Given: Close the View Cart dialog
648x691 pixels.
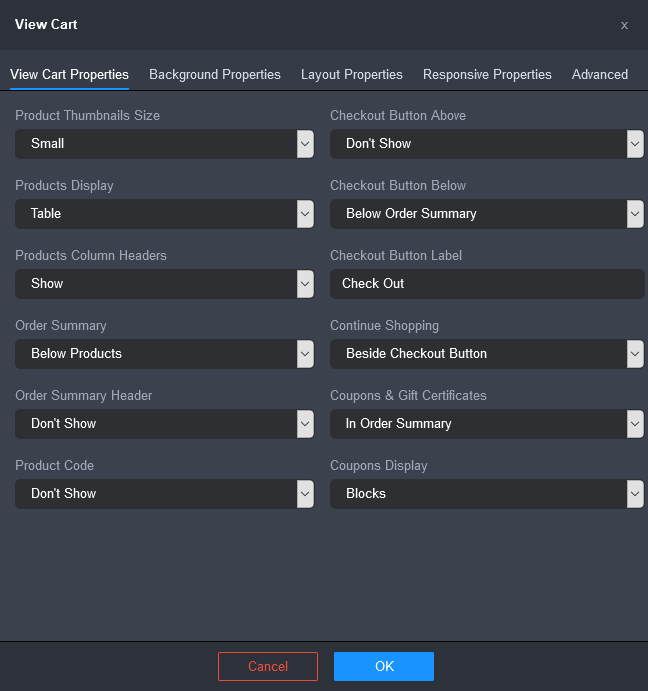Looking at the screenshot, I should point(624,26).
